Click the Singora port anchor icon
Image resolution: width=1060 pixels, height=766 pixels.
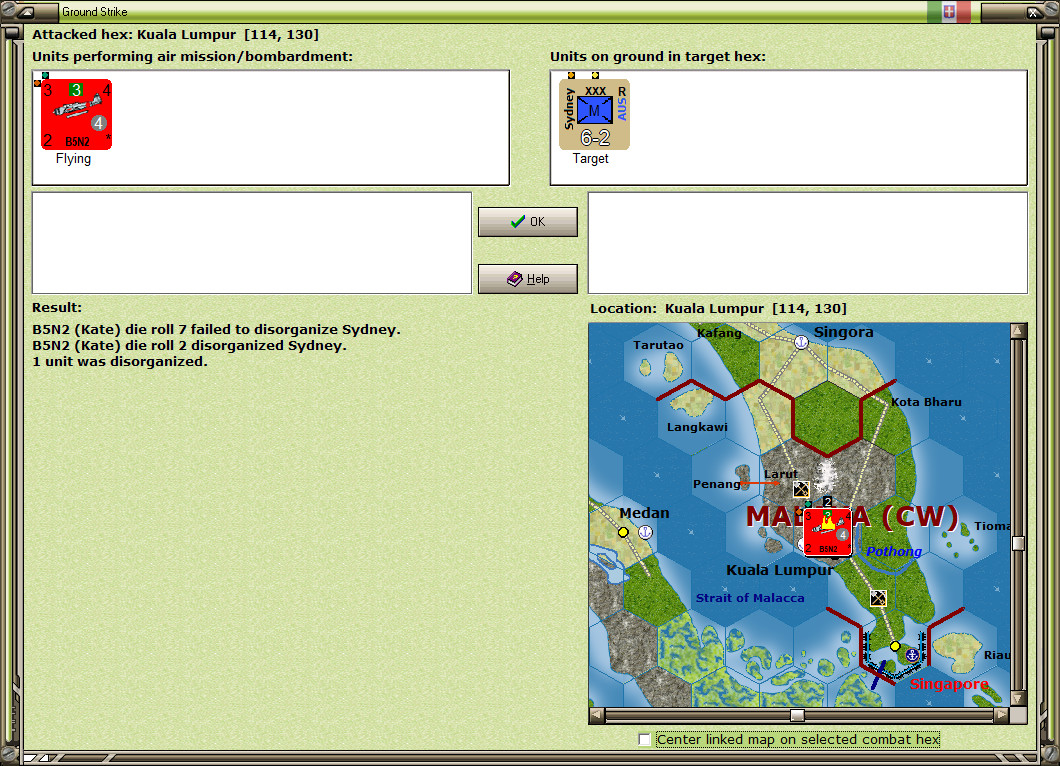[x=801, y=342]
